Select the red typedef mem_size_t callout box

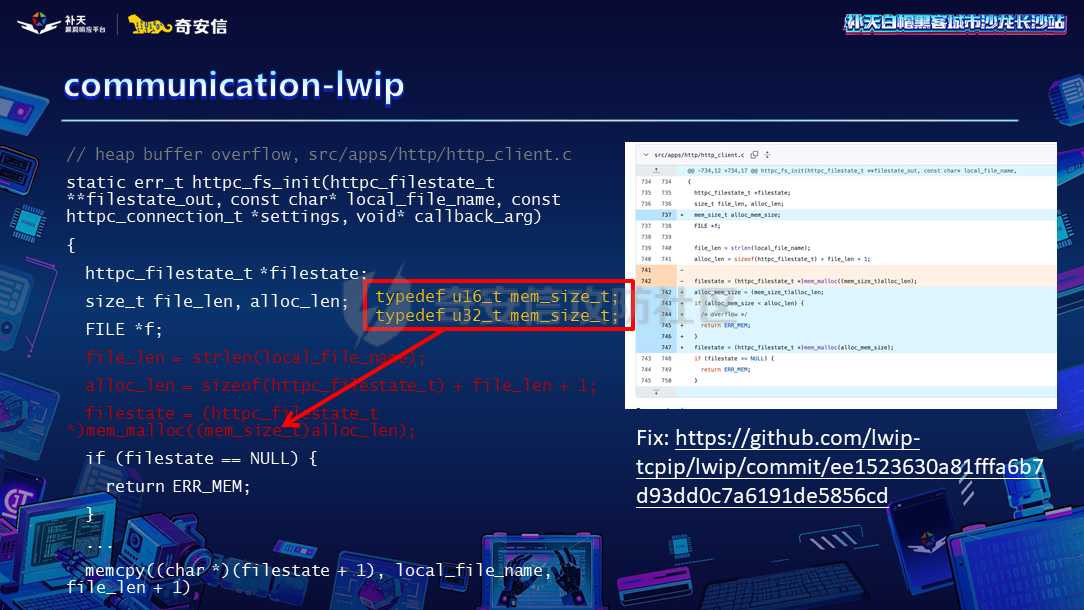tap(497, 306)
